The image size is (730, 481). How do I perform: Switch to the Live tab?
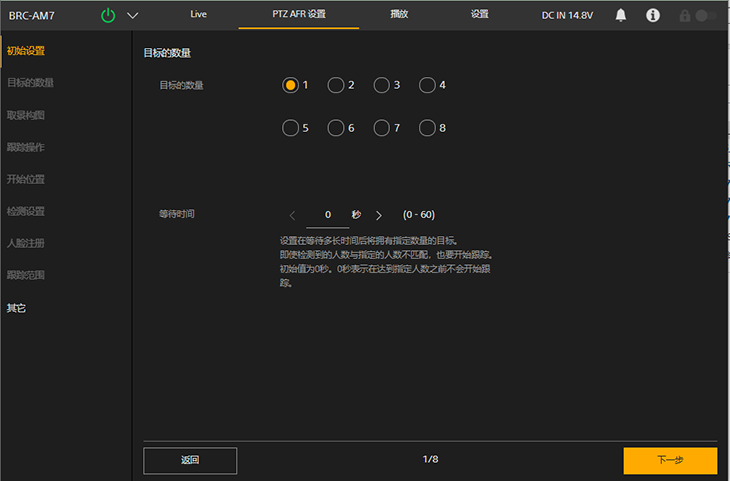(198, 15)
